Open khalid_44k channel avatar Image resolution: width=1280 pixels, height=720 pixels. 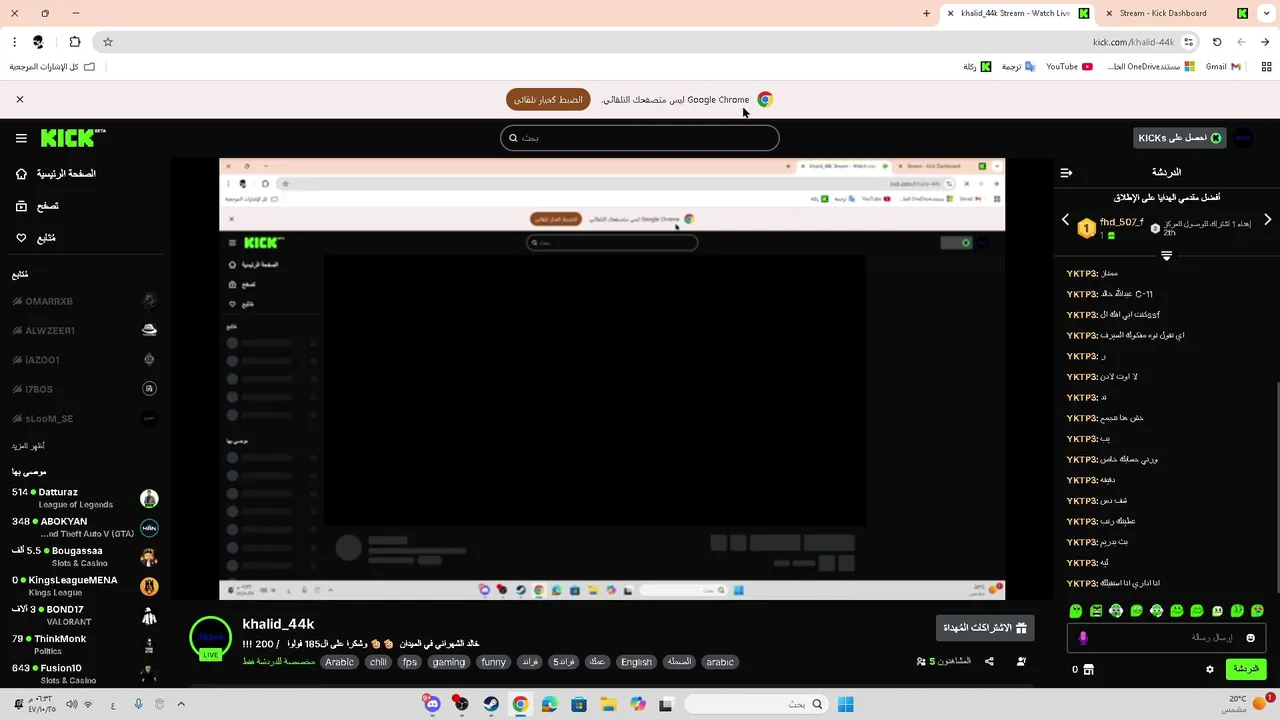210,638
